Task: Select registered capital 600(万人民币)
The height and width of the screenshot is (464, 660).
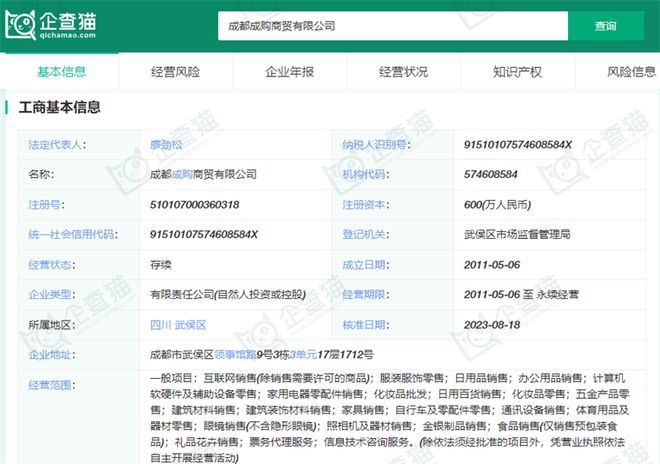Action: 497,205
